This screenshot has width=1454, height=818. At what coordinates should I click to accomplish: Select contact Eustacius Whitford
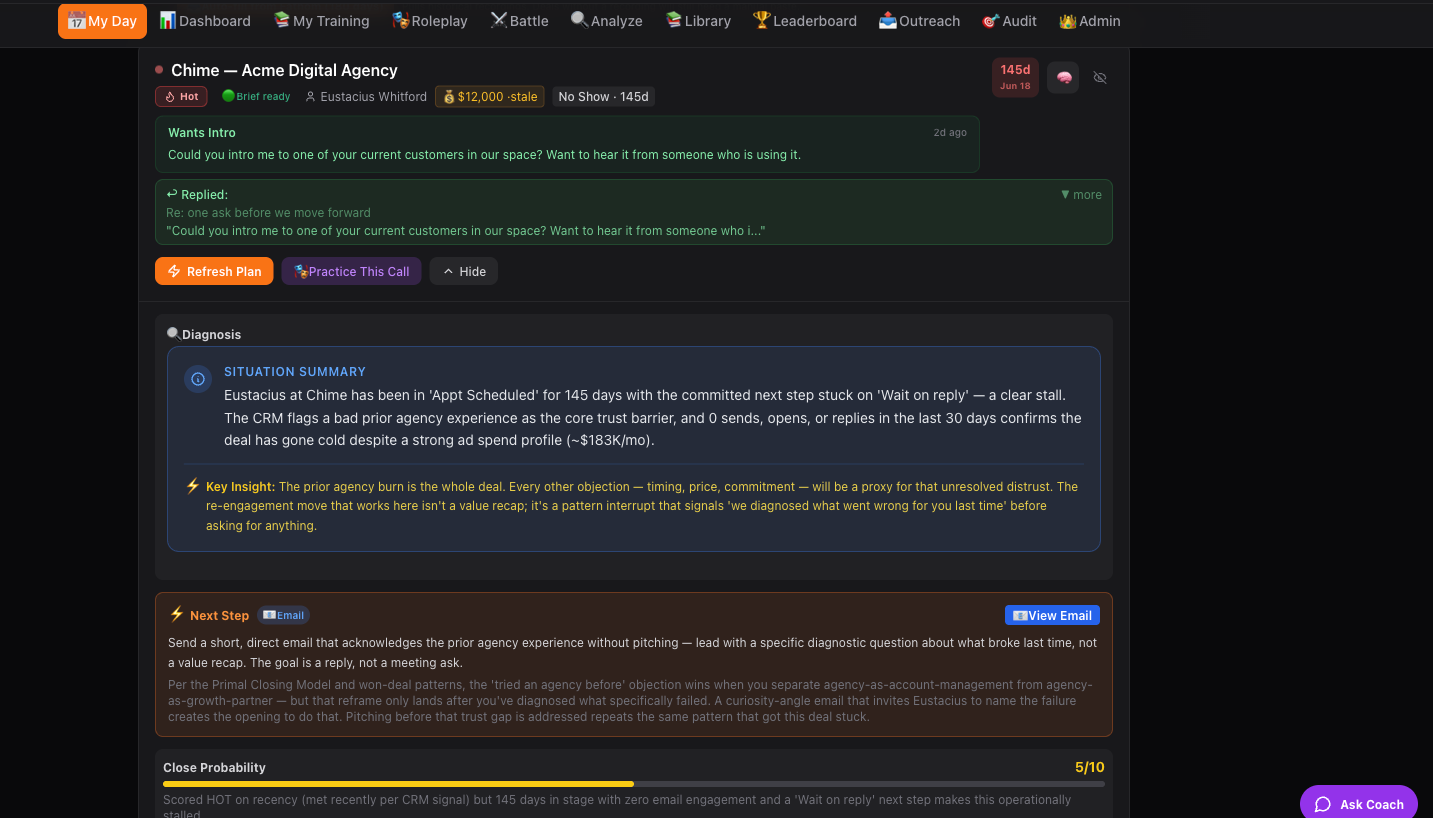[366, 97]
